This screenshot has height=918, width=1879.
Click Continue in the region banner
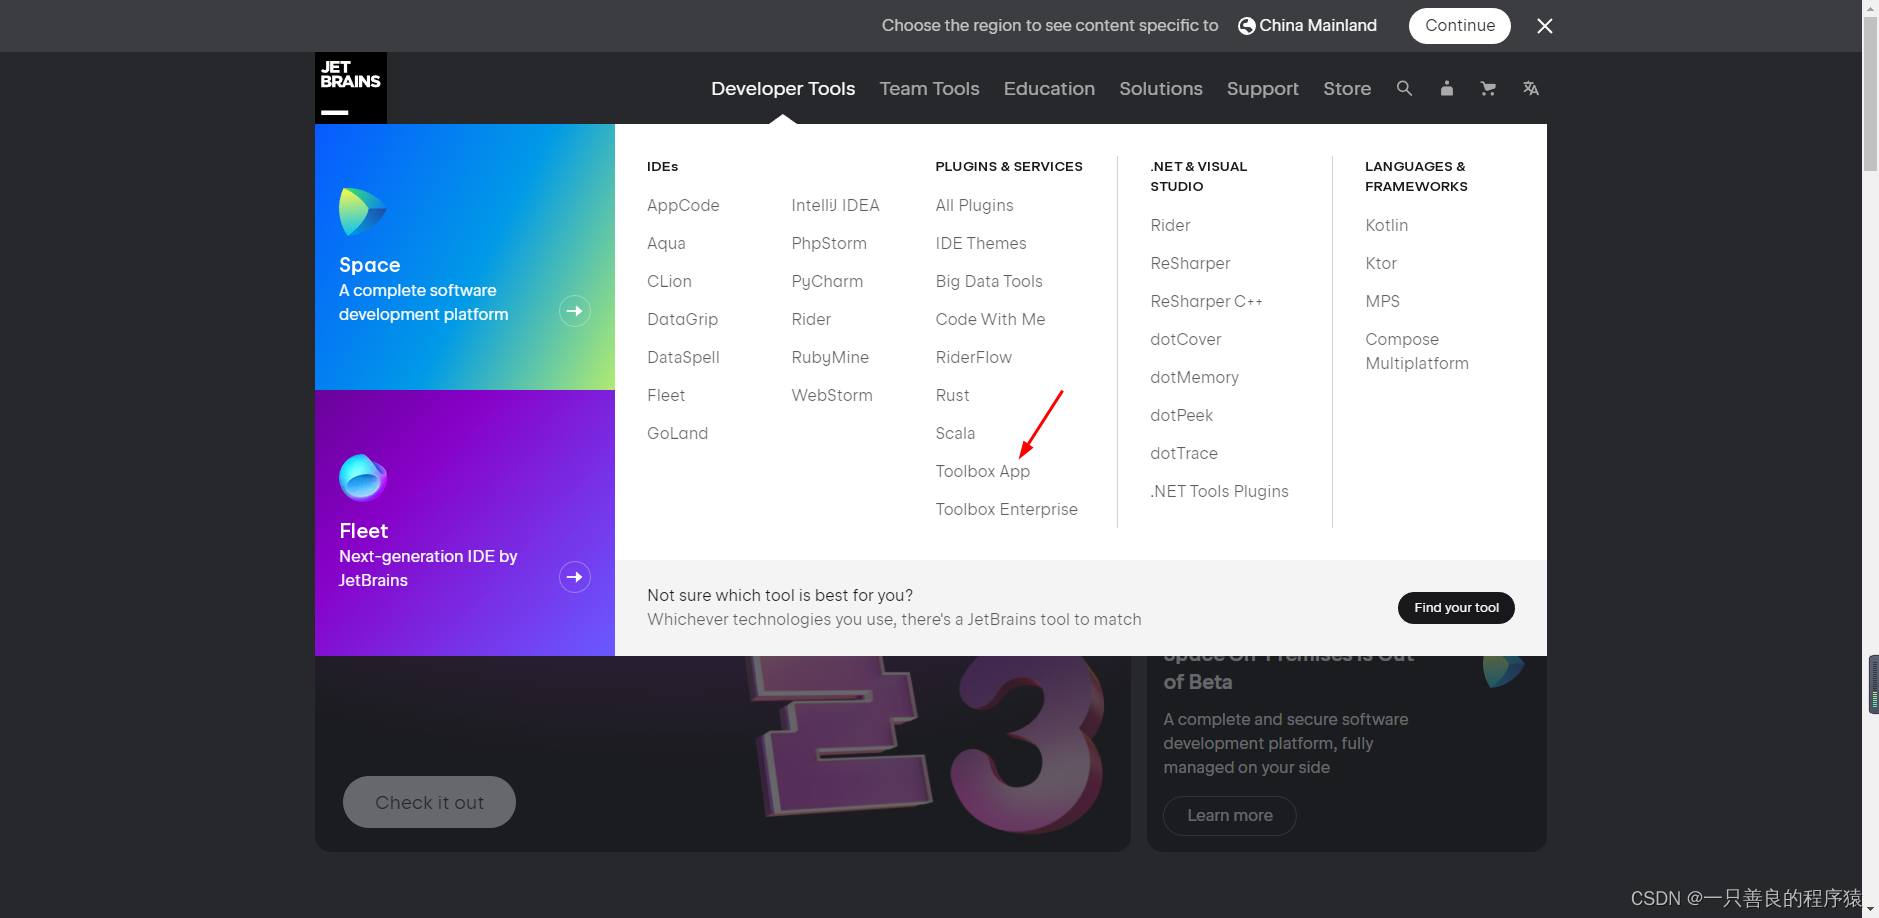pos(1460,26)
